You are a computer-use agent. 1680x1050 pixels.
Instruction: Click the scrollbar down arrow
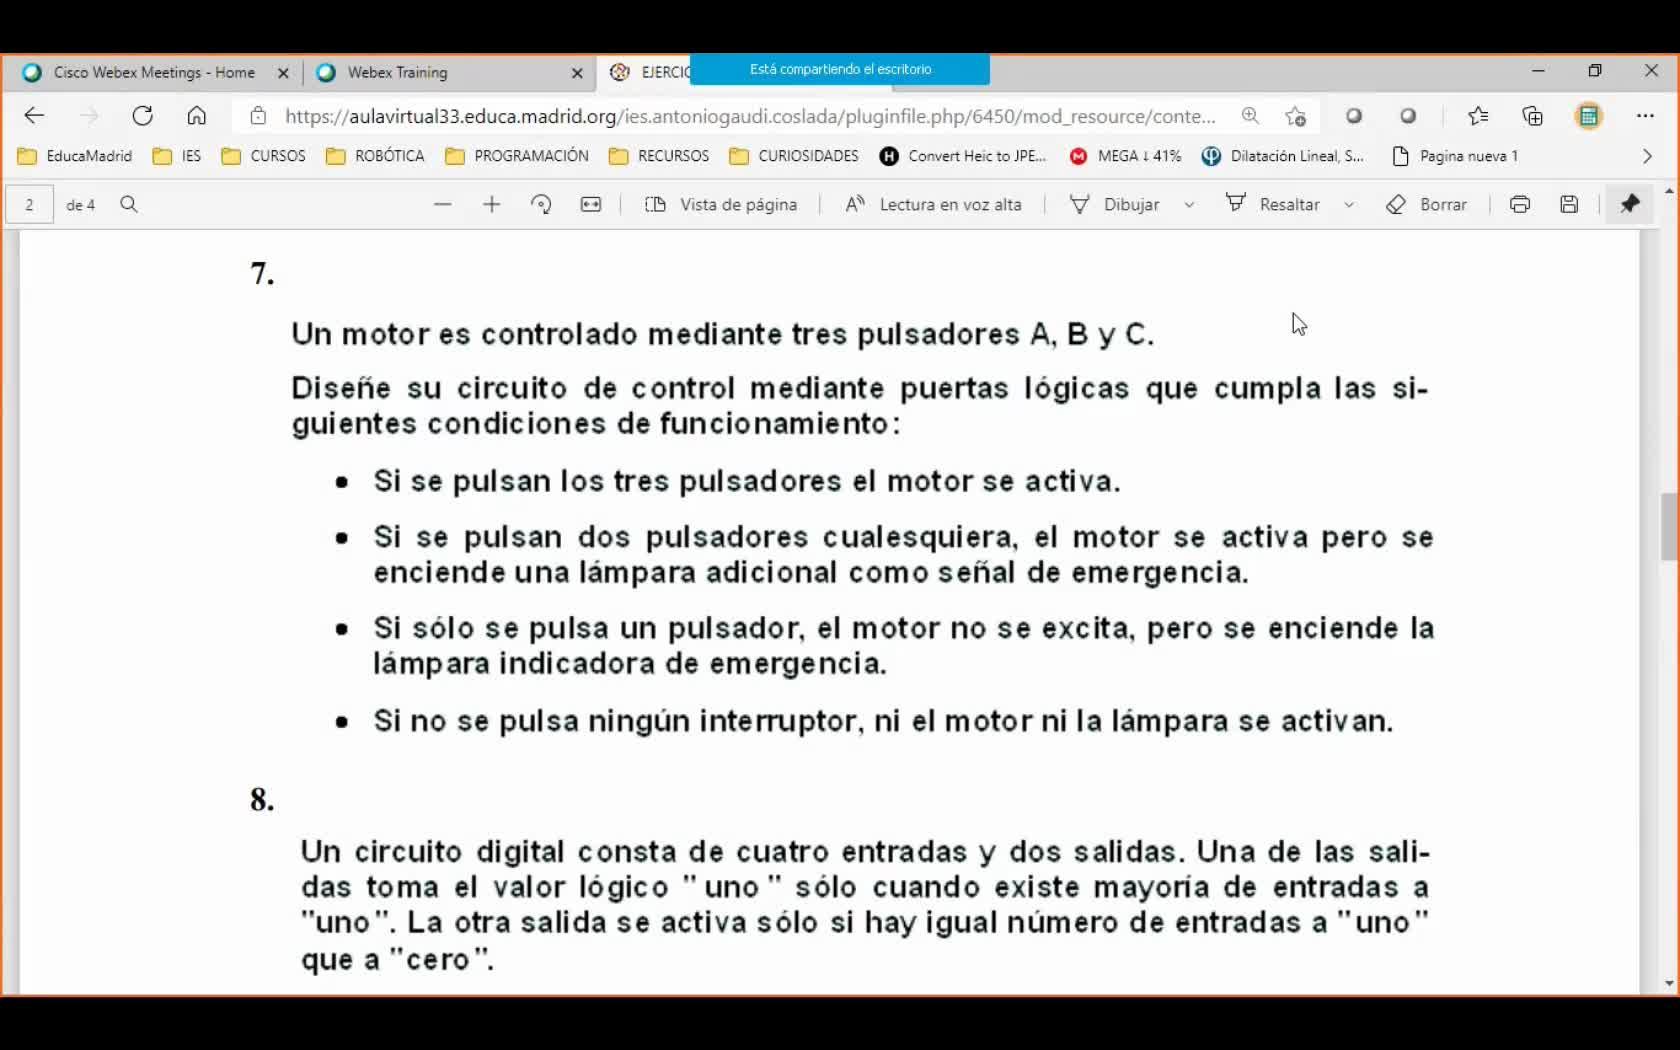point(1669,984)
